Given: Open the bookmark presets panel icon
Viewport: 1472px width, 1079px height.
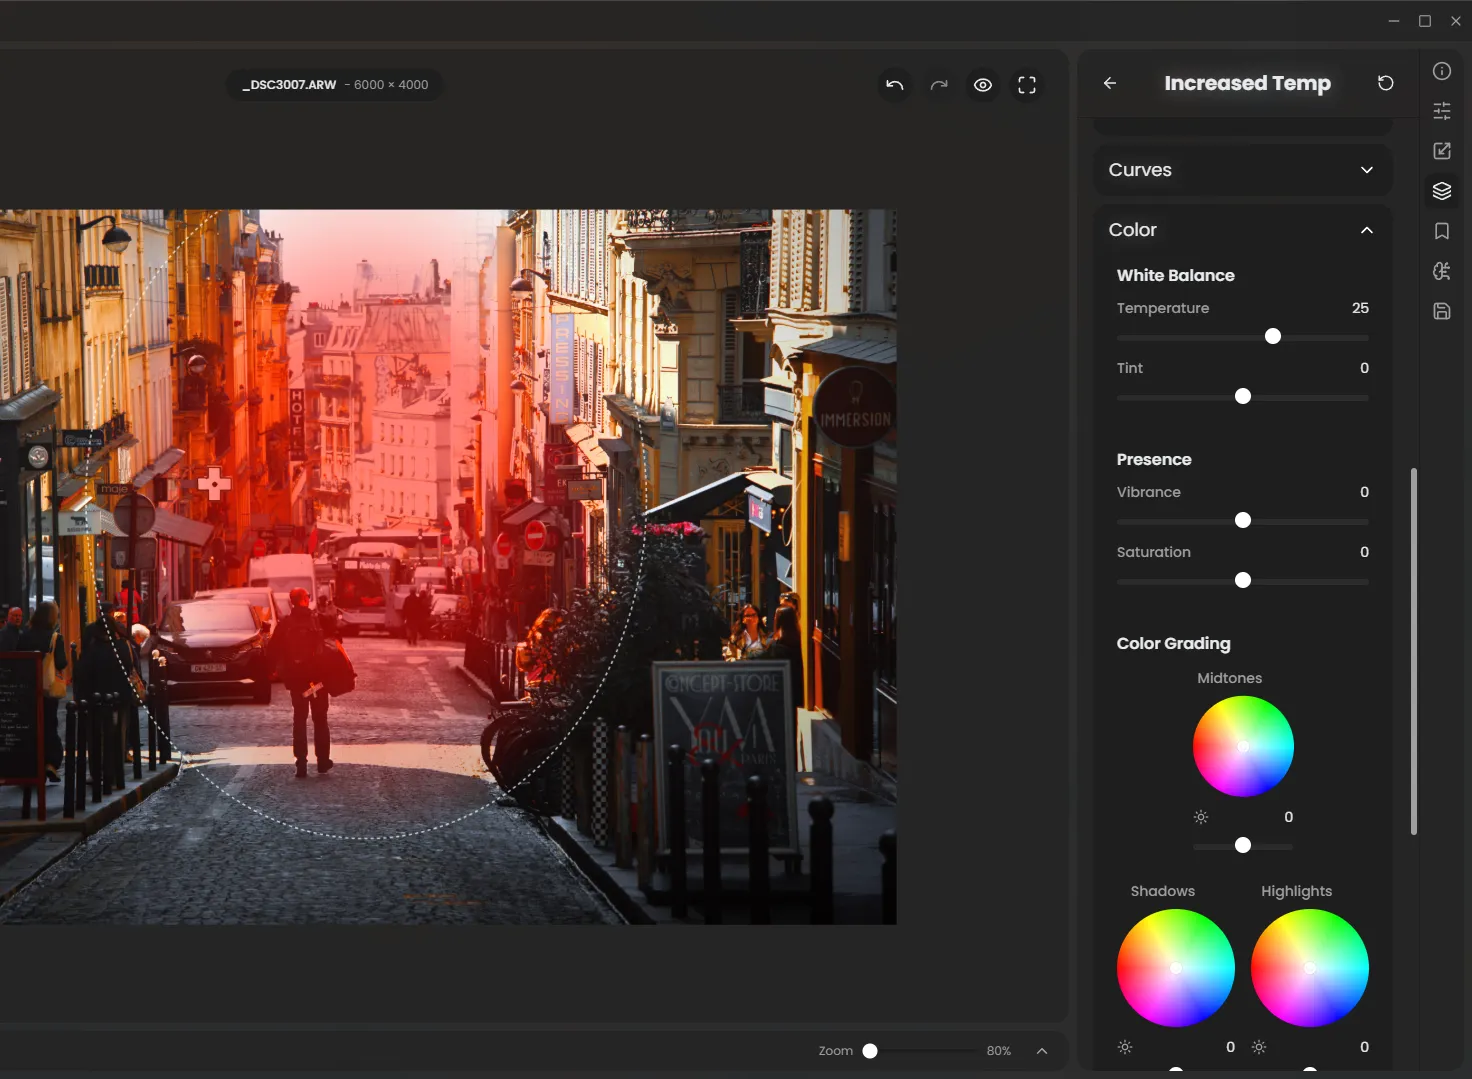Looking at the screenshot, I should click(1441, 231).
